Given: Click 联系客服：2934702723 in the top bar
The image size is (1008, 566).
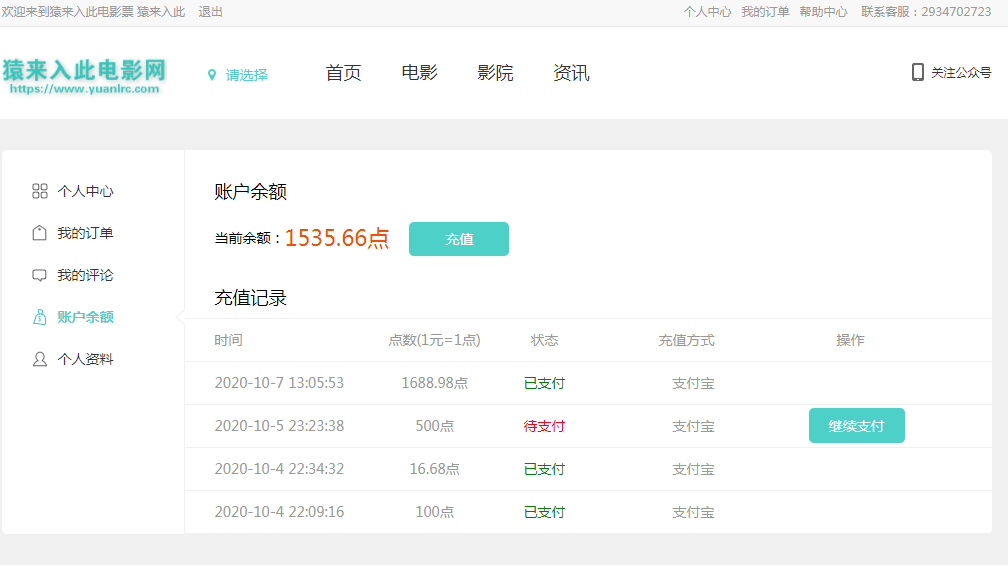Looking at the screenshot, I should point(926,12).
